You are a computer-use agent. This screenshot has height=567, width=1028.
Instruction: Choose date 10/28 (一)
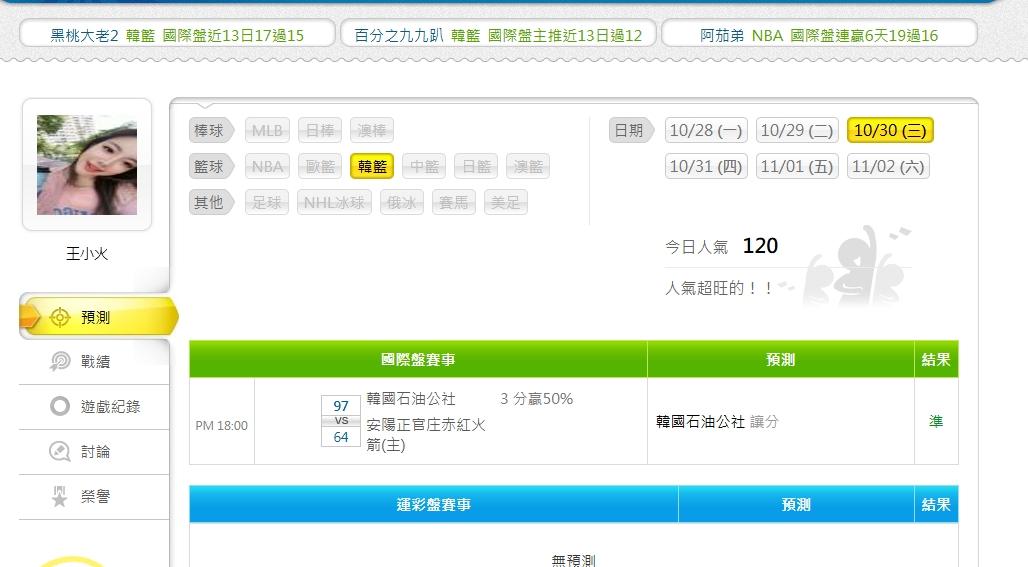click(x=706, y=130)
